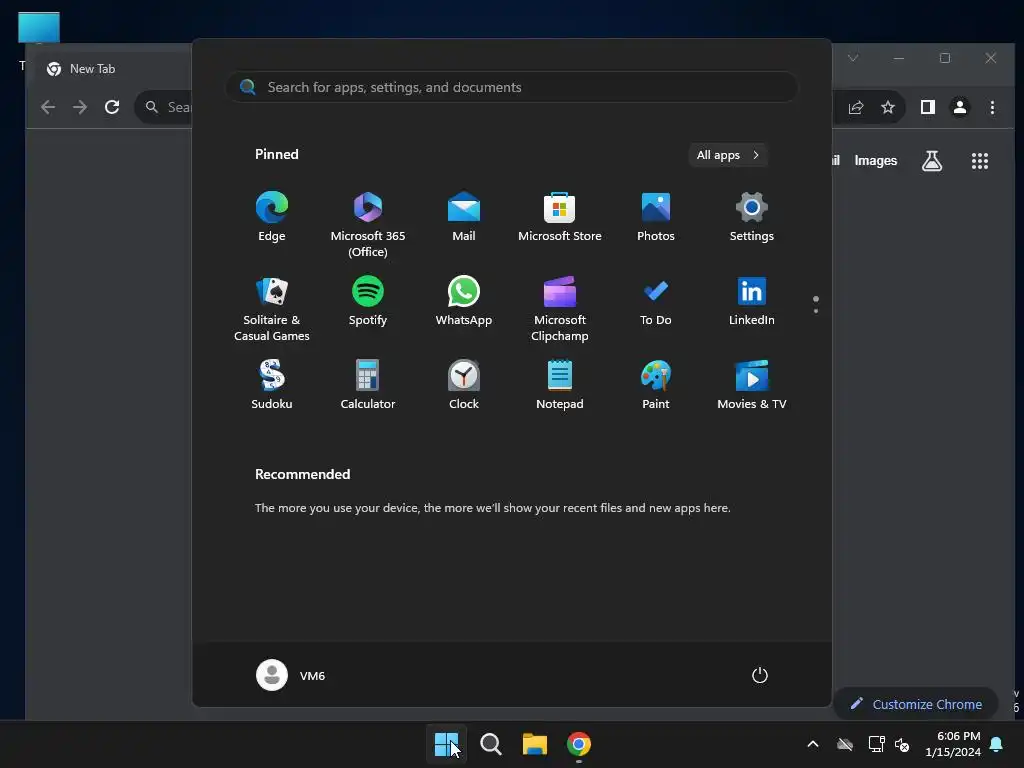Image resolution: width=1024 pixels, height=768 pixels.
Task: Open the Images link in Chrome
Action: (x=876, y=161)
